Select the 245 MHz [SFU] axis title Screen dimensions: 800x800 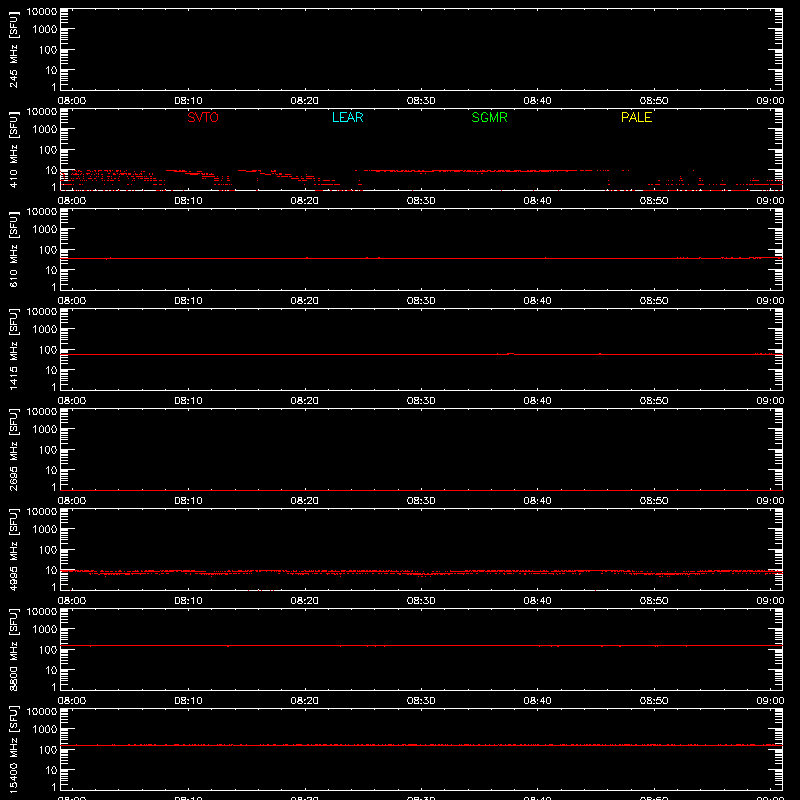(13, 49)
